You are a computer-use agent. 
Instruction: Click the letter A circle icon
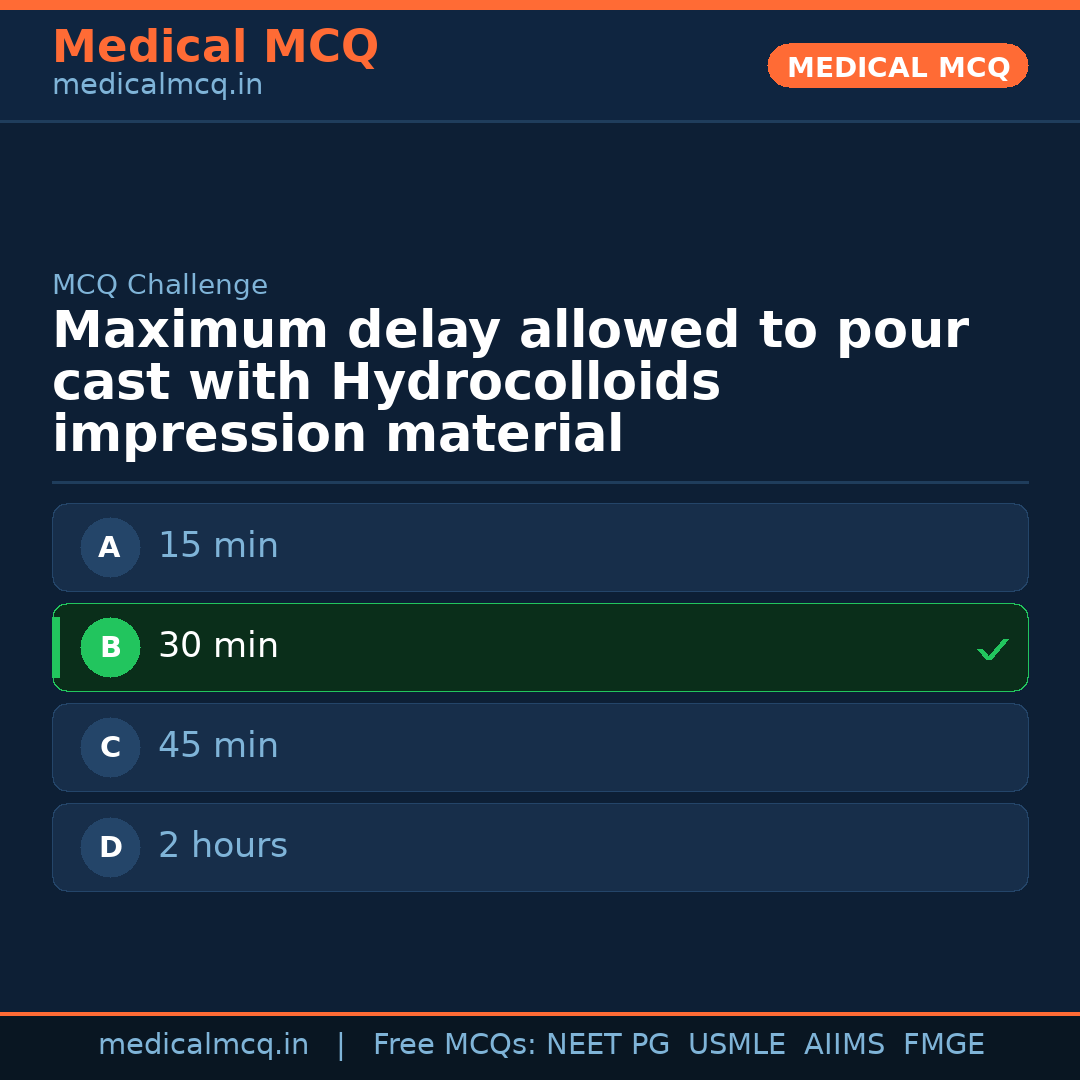[x=110, y=547]
